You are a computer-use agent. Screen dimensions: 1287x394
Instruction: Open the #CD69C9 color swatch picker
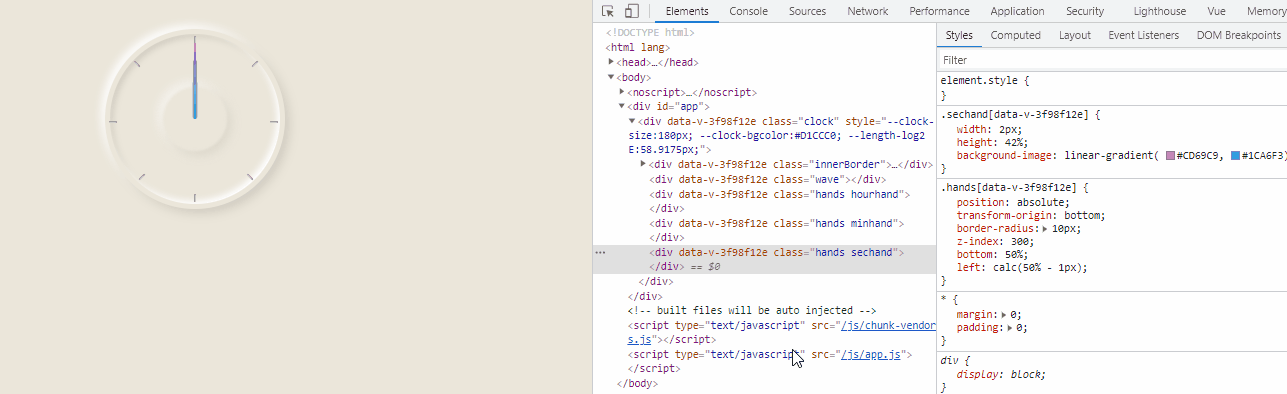(1171, 156)
